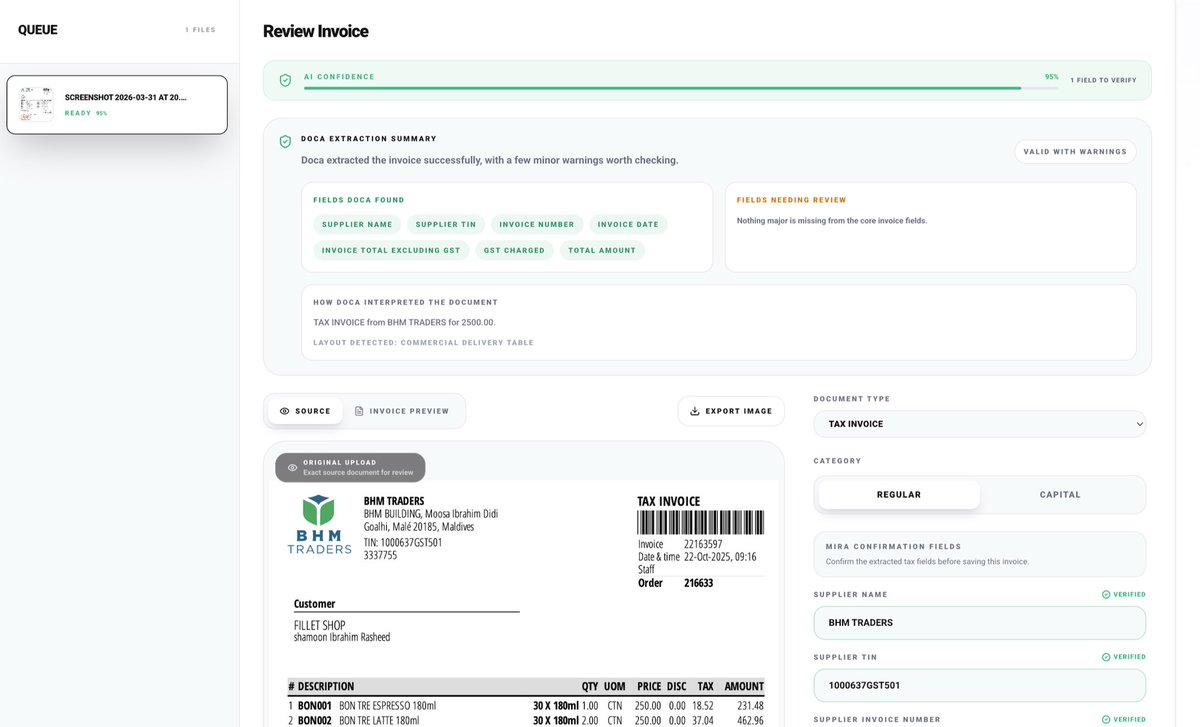
Task: Click the Fields Needing Review heading
Action: coord(792,200)
